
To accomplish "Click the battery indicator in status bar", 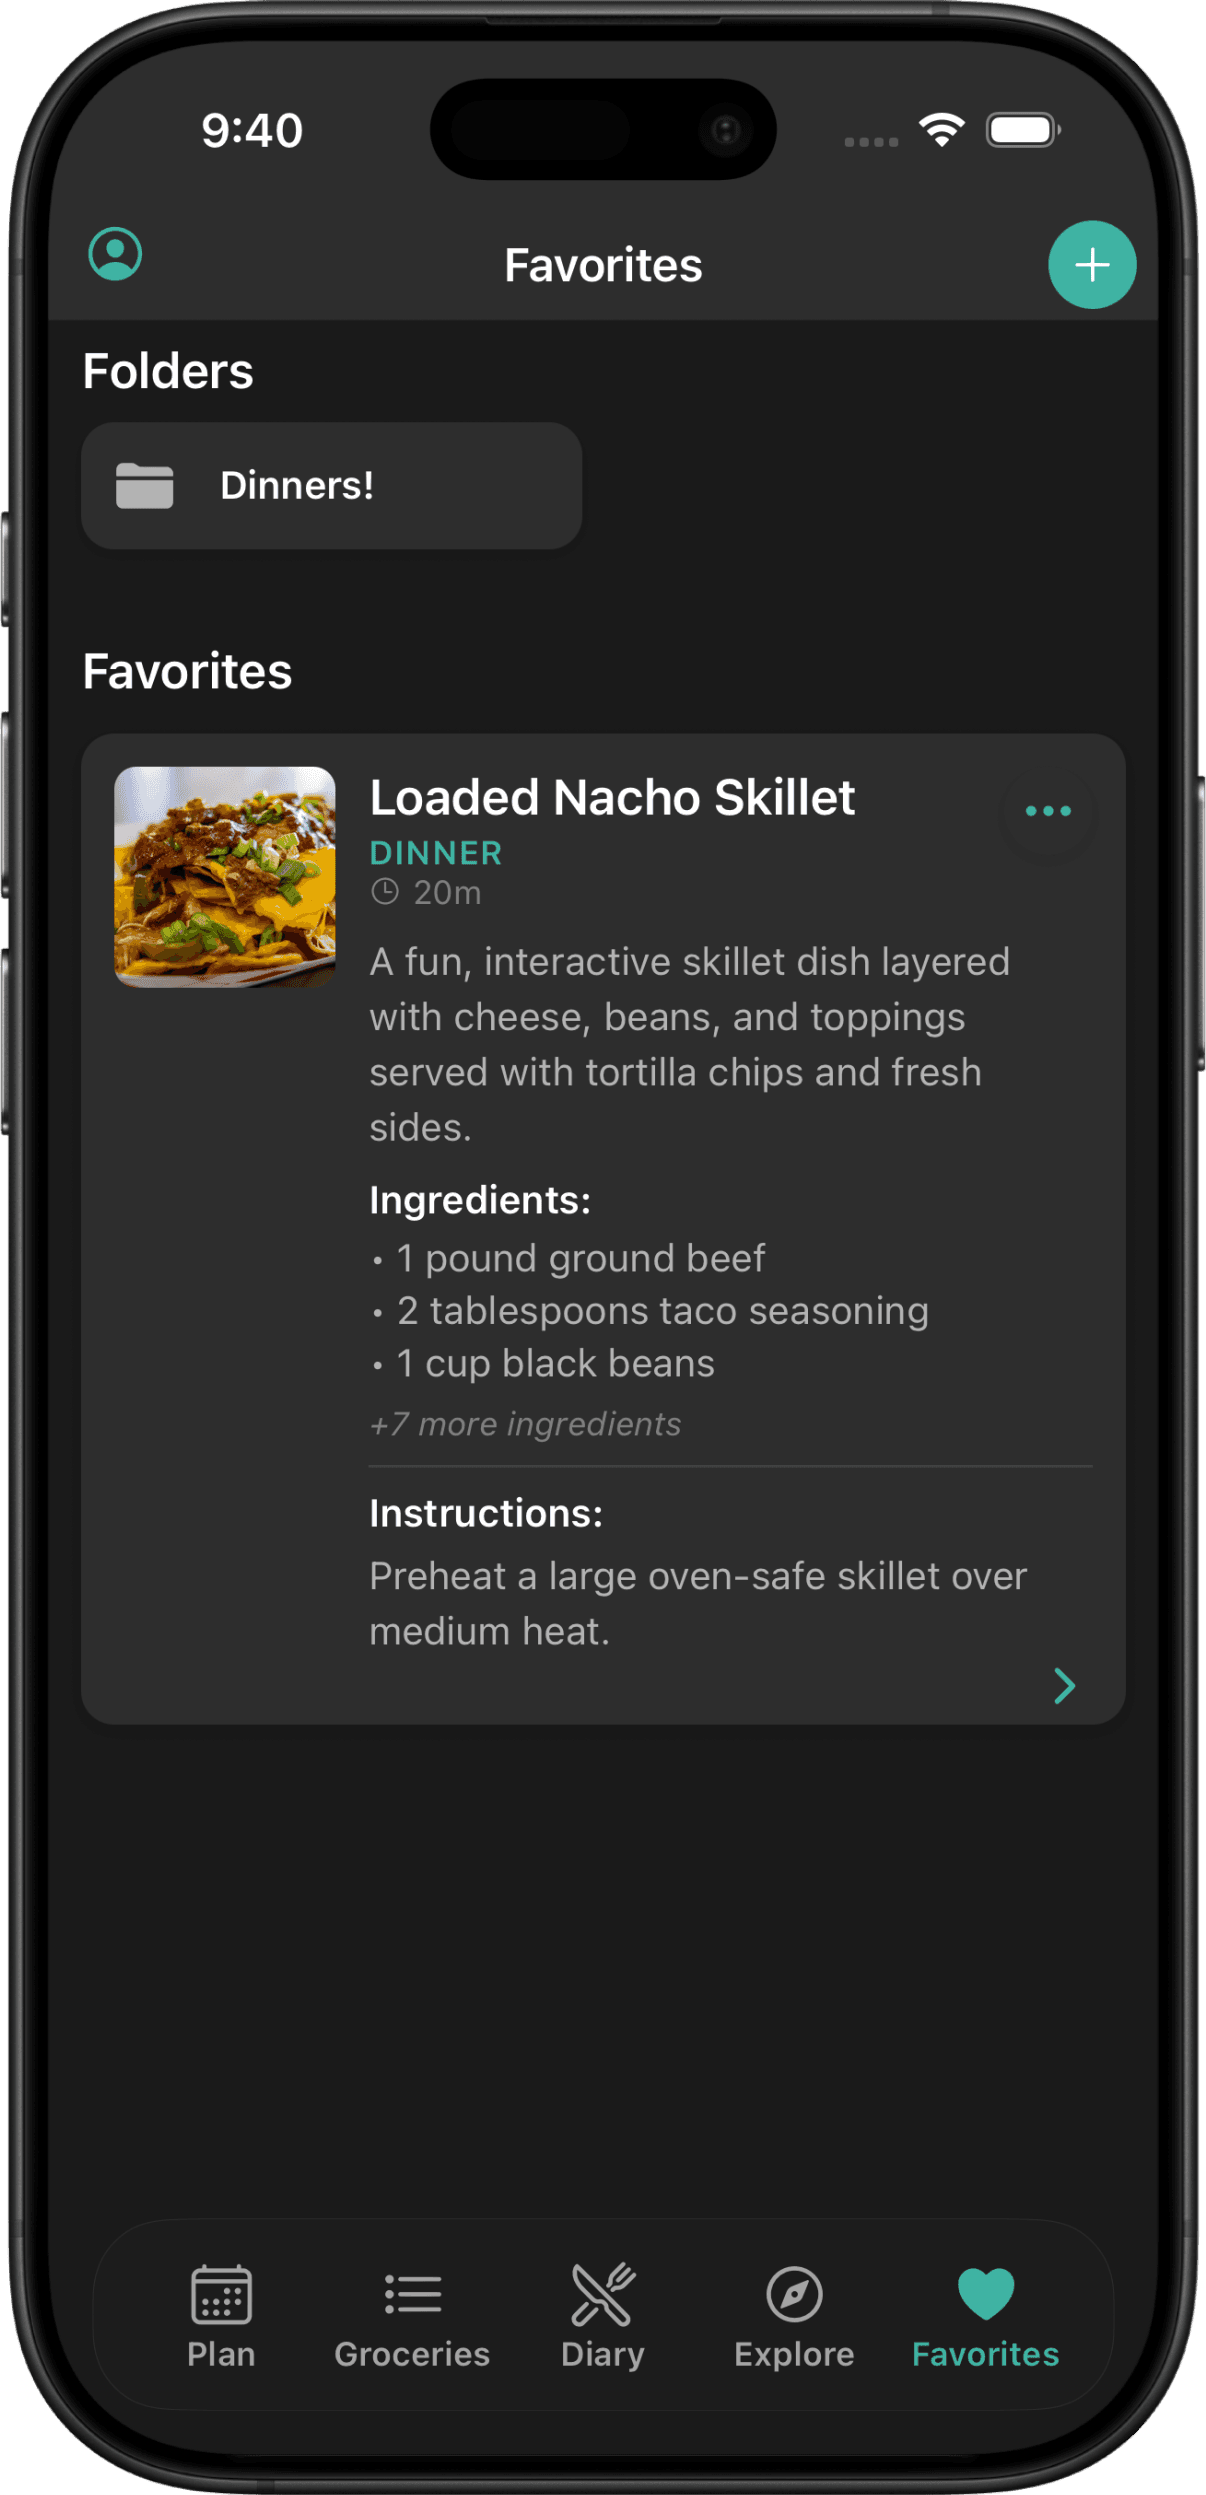I will click(x=1022, y=128).
